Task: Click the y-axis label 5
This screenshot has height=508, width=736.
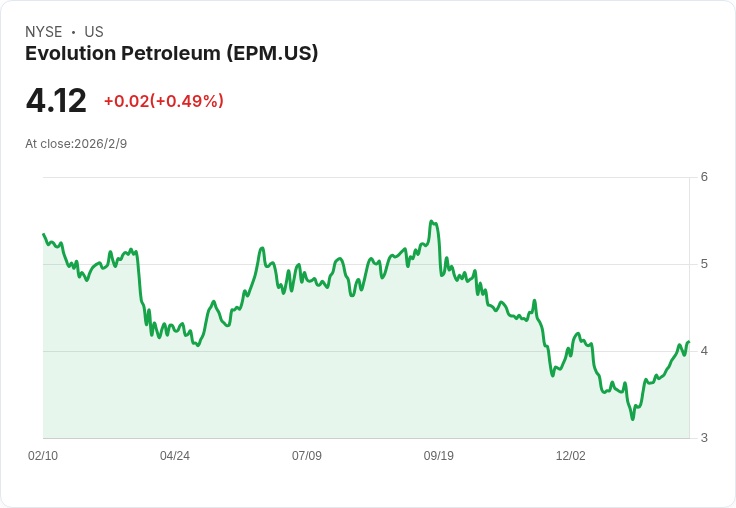Action: tap(704, 264)
